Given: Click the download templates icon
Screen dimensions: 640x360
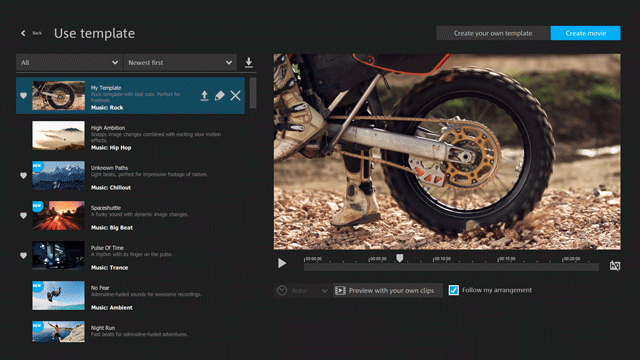Looking at the screenshot, I should coord(249,62).
